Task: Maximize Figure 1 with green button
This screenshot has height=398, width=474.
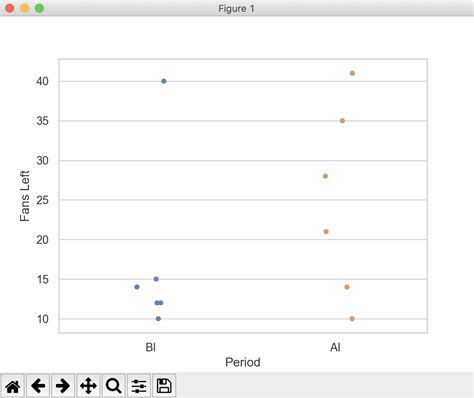Action: [x=39, y=8]
